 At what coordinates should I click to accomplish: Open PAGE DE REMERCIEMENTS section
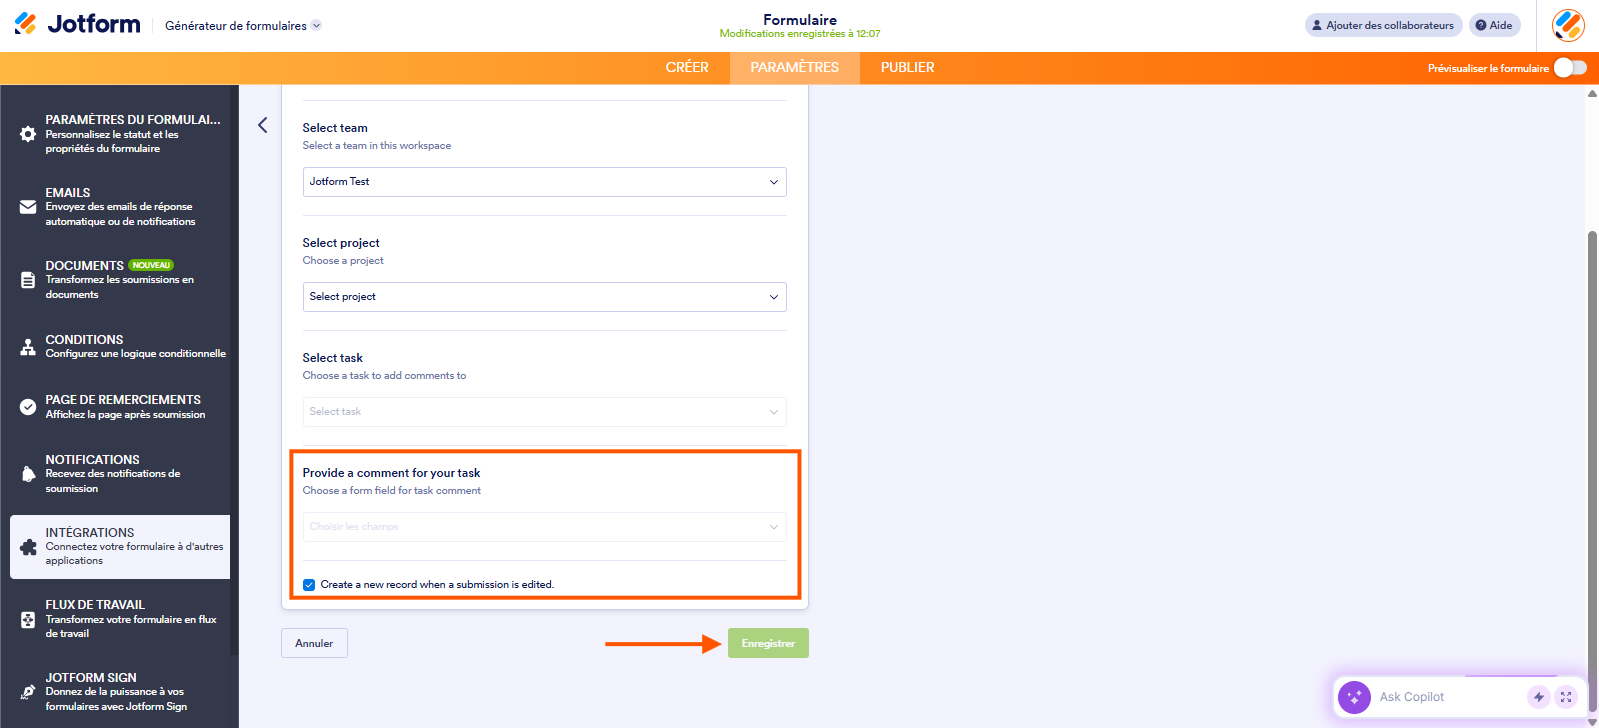[120, 407]
